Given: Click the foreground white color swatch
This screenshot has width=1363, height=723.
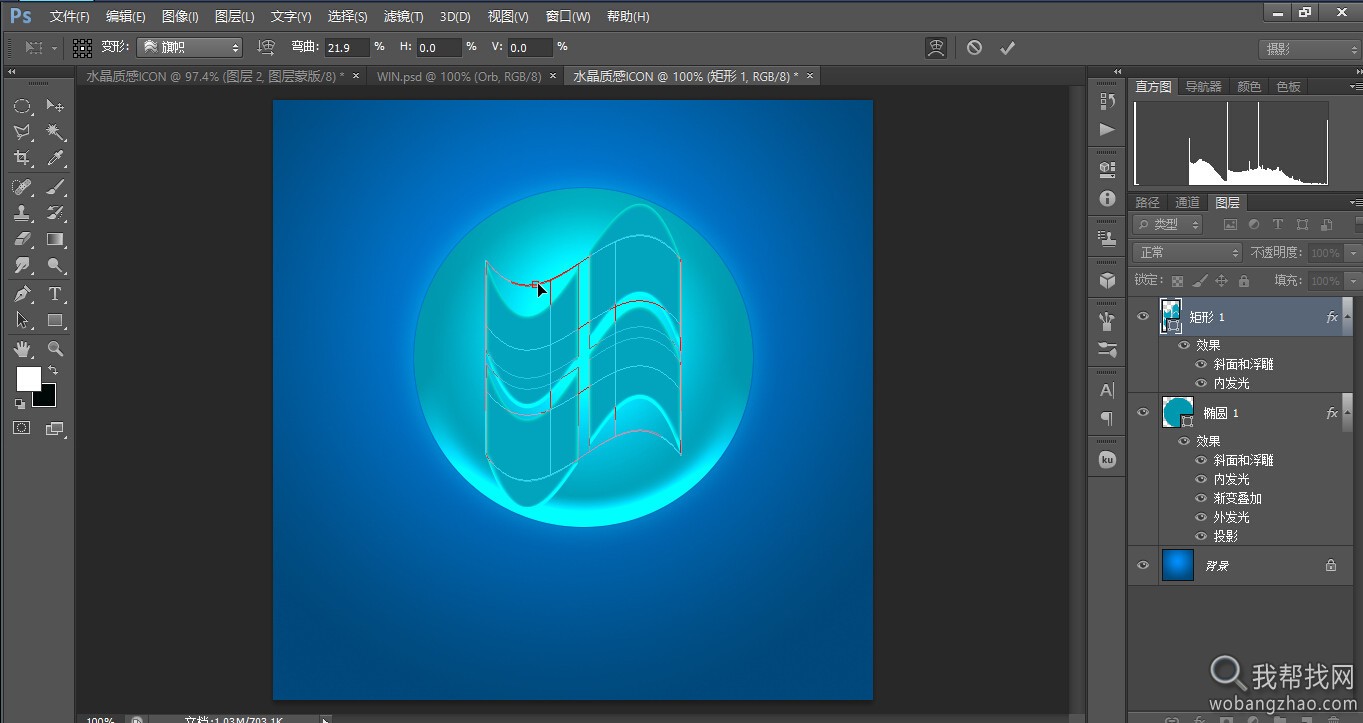Looking at the screenshot, I should pos(28,378).
